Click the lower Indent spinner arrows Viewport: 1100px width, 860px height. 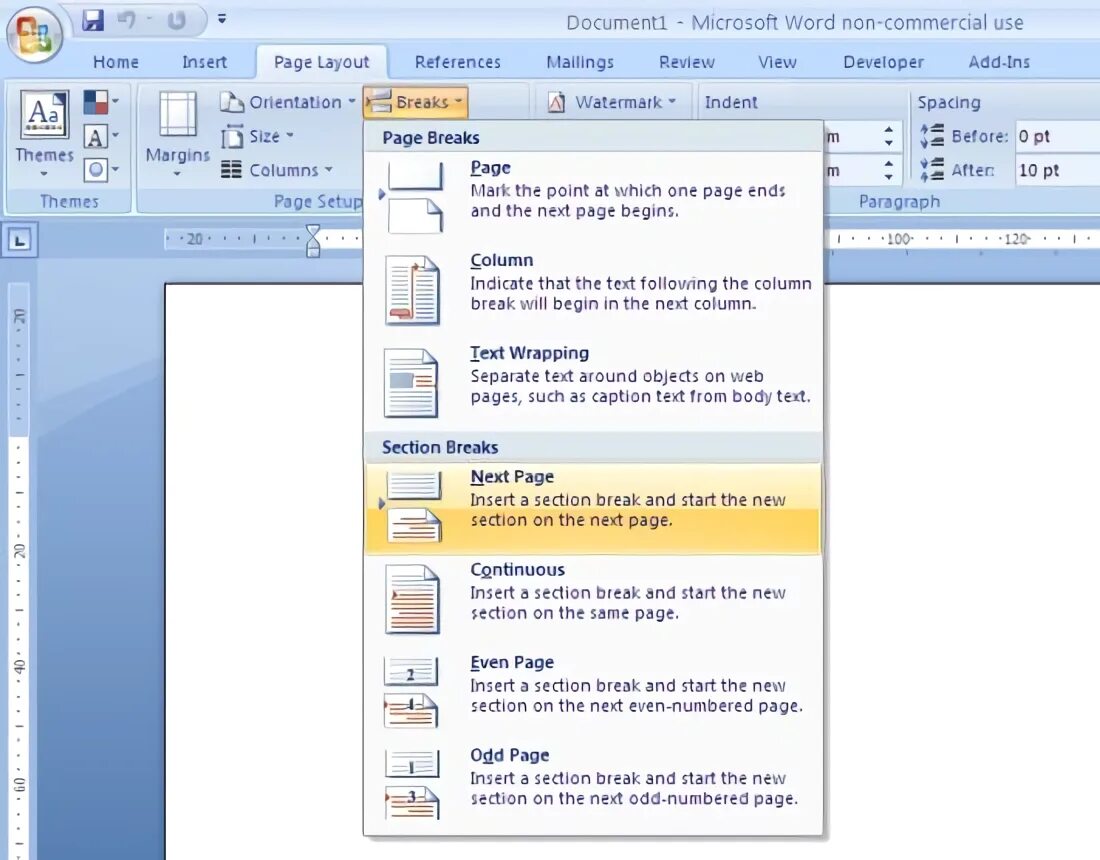click(x=889, y=170)
